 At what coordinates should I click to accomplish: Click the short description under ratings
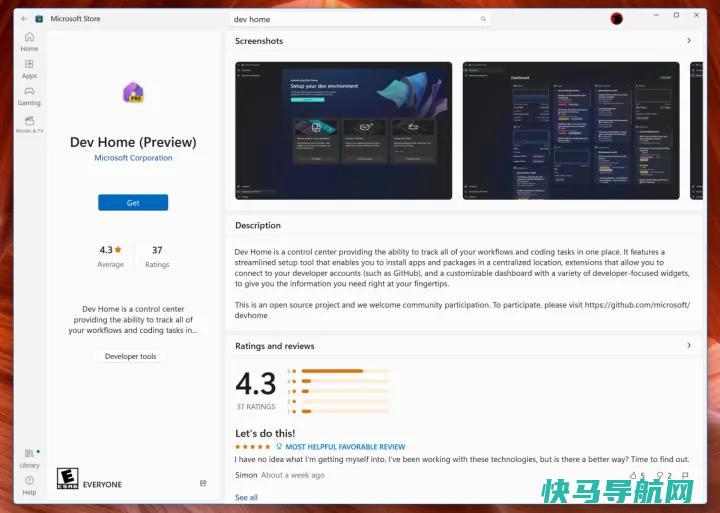[x=133, y=320]
